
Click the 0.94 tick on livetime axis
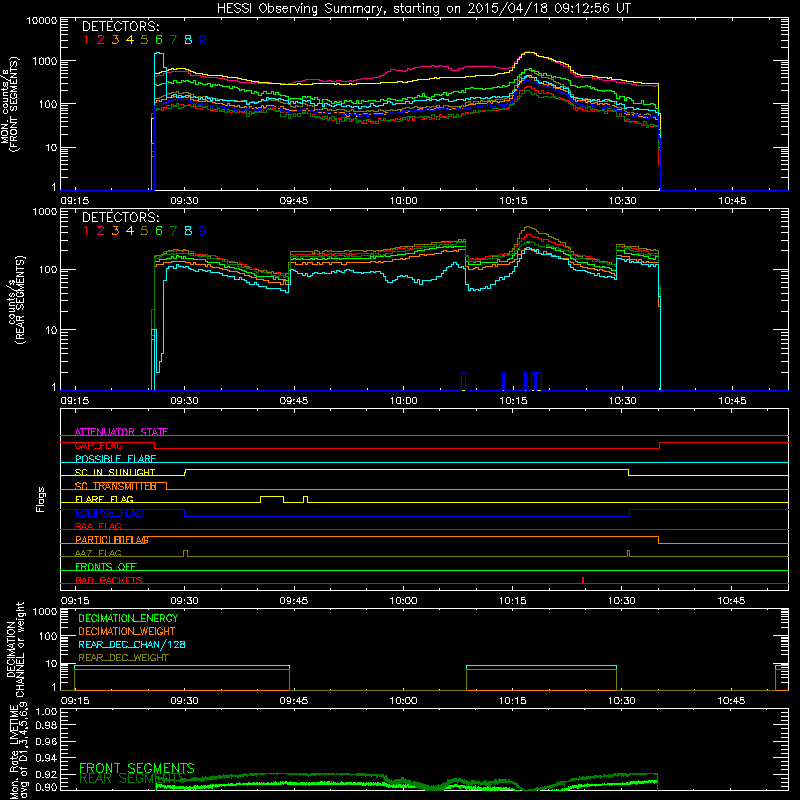tap(46, 758)
